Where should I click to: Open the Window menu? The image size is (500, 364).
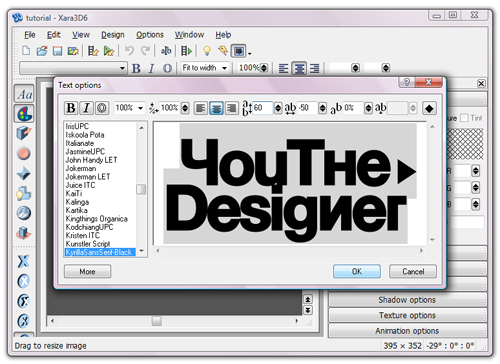pyautogui.click(x=189, y=35)
